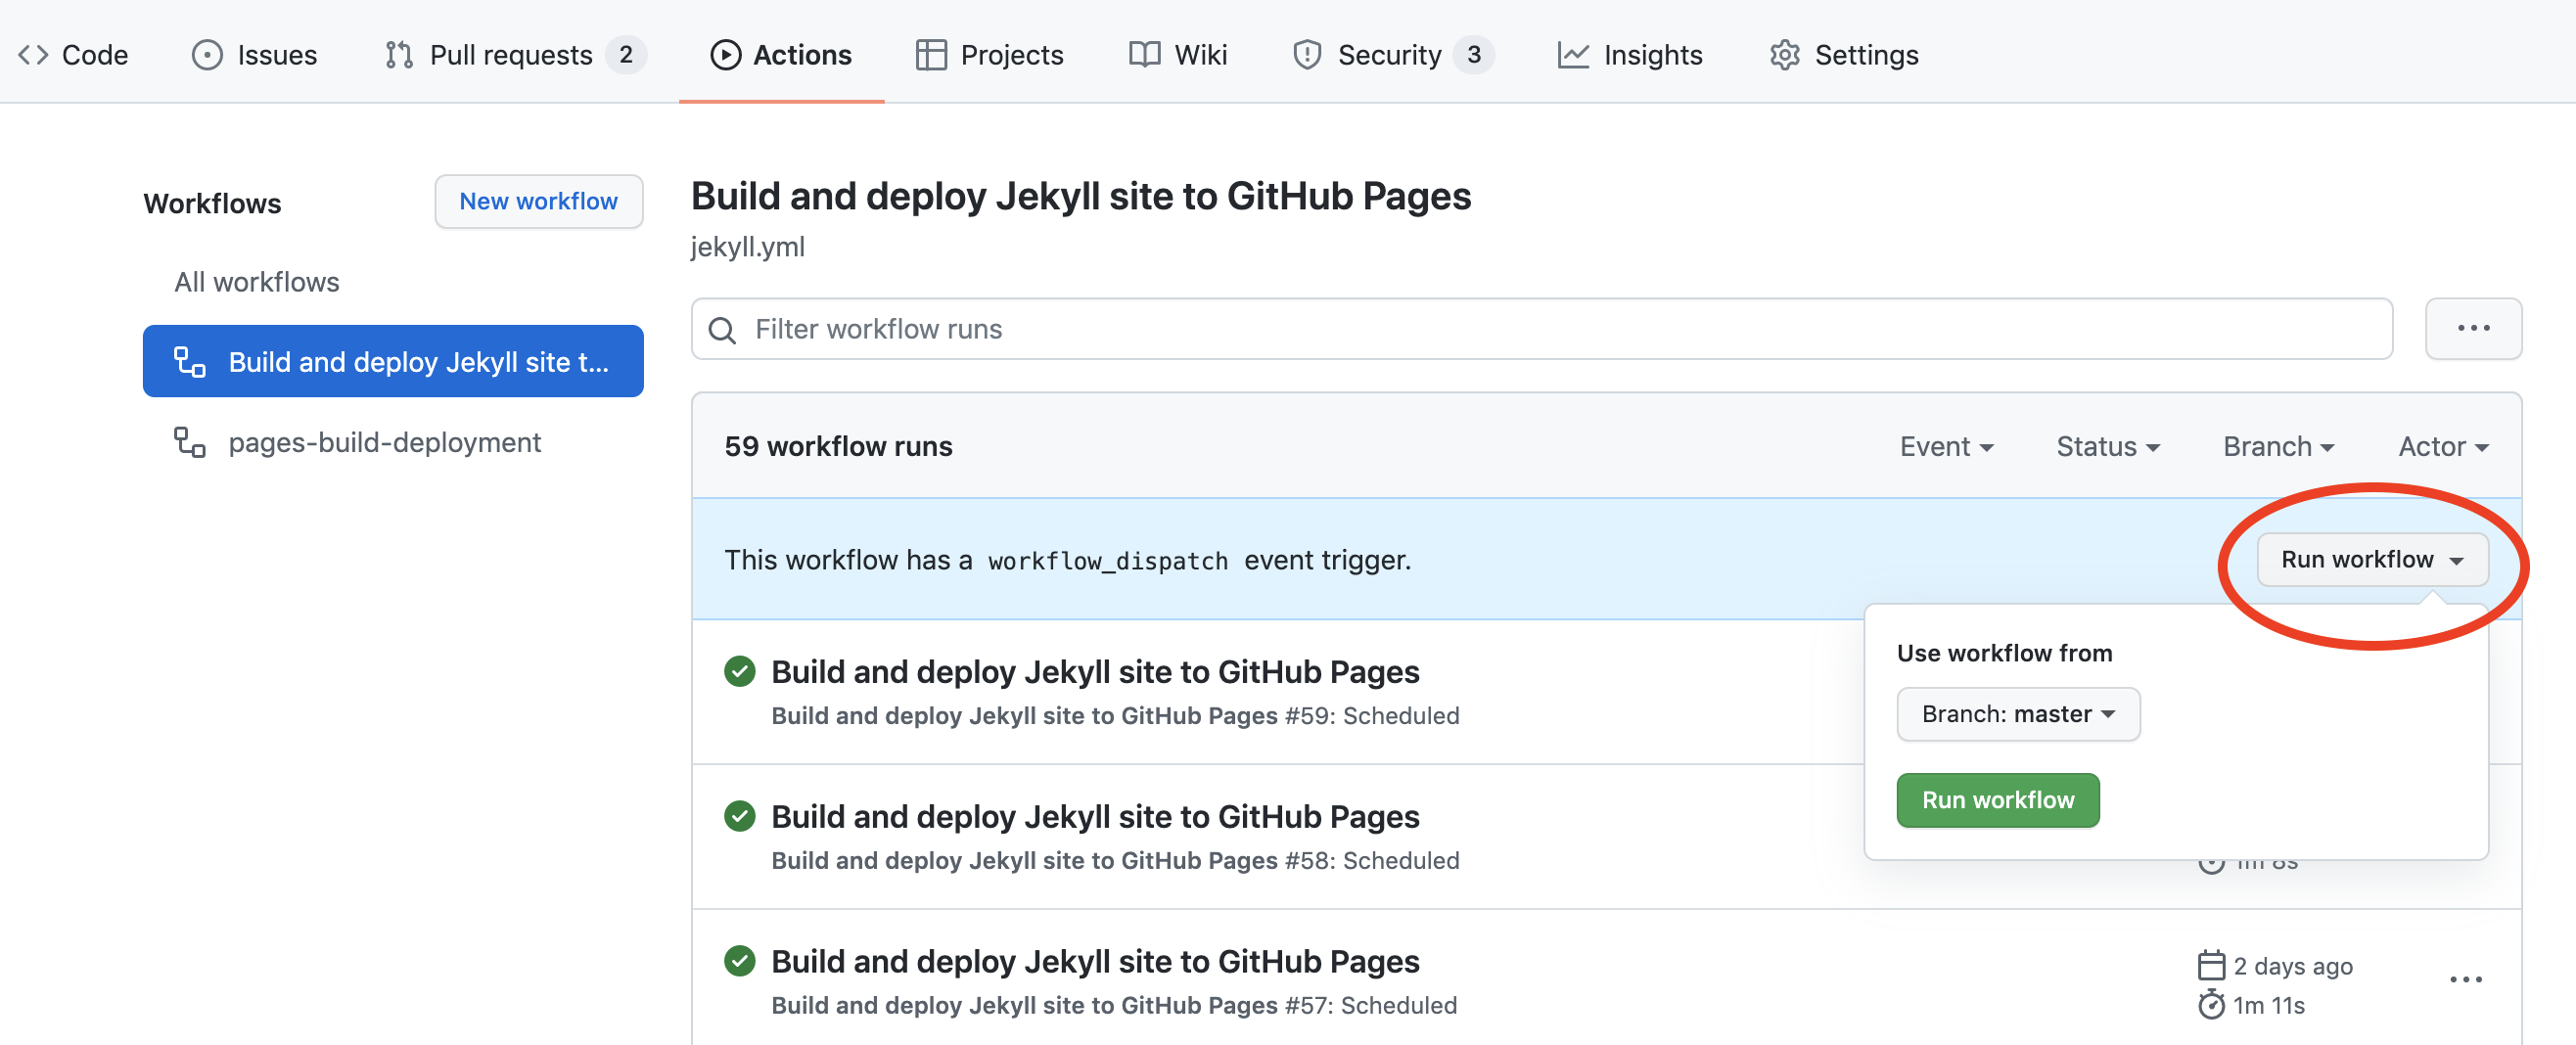This screenshot has width=2576, height=1045.
Task: Click success check icon for run #59
Action: tap(739, 672)
